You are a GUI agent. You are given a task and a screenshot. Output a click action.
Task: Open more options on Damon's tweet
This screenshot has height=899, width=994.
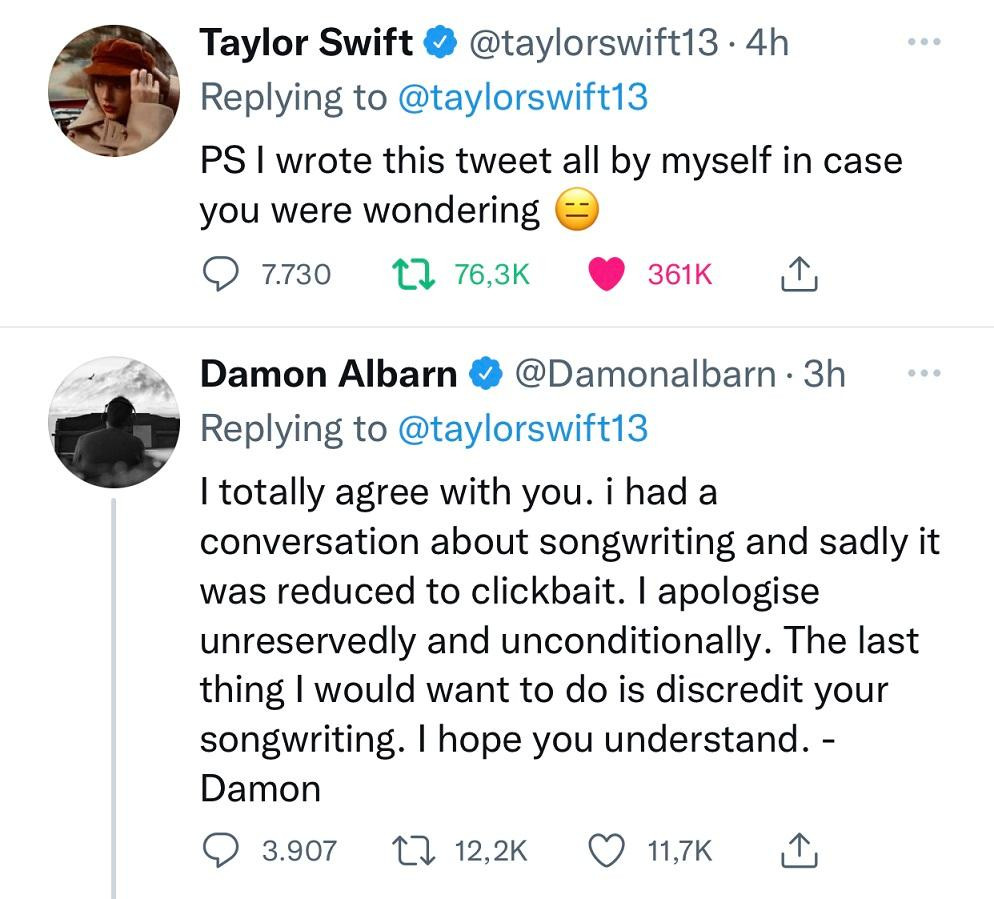(926, 372)
